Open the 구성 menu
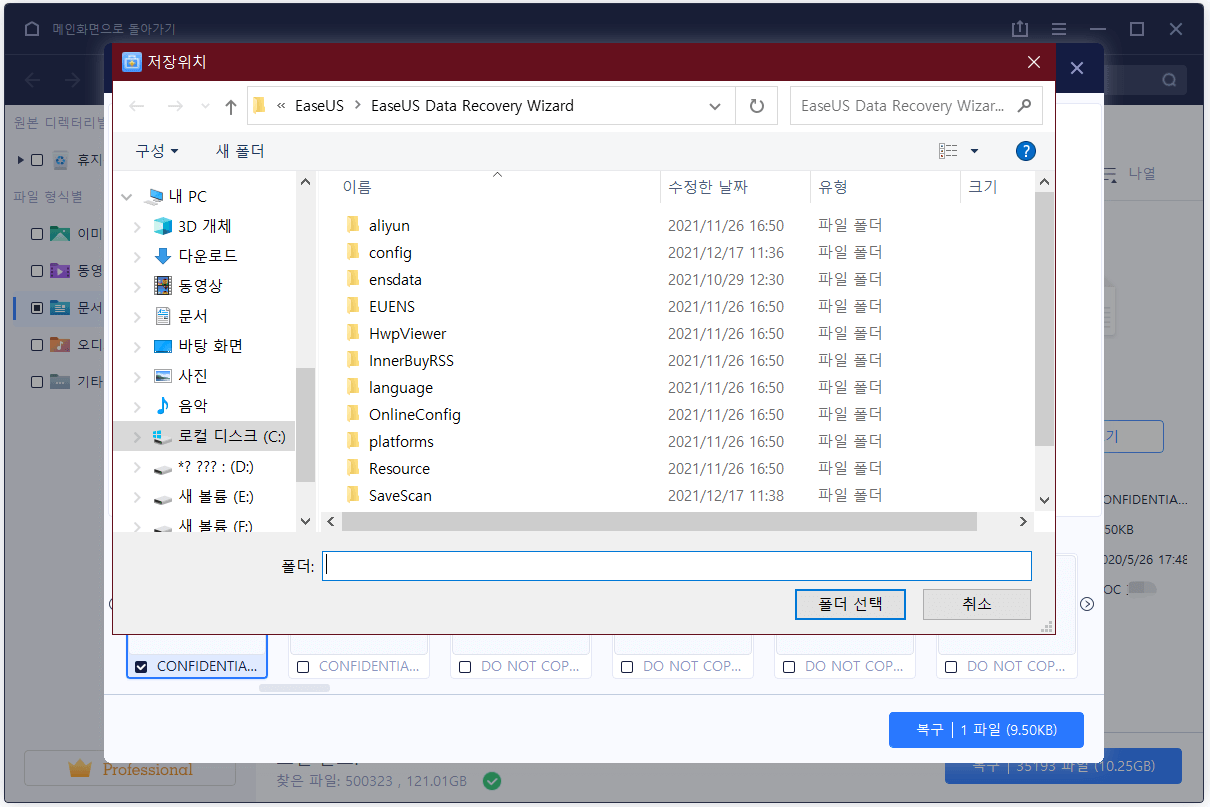Image resolution: width=1210 pixels, height=807 pixels. 157,151
